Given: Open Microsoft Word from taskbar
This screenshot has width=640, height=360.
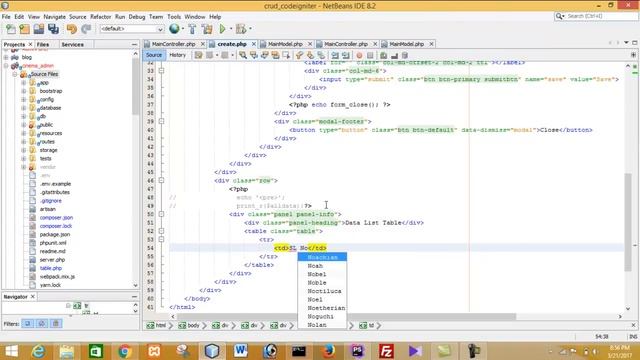Looking at the screenshot, I should point(240,351).
